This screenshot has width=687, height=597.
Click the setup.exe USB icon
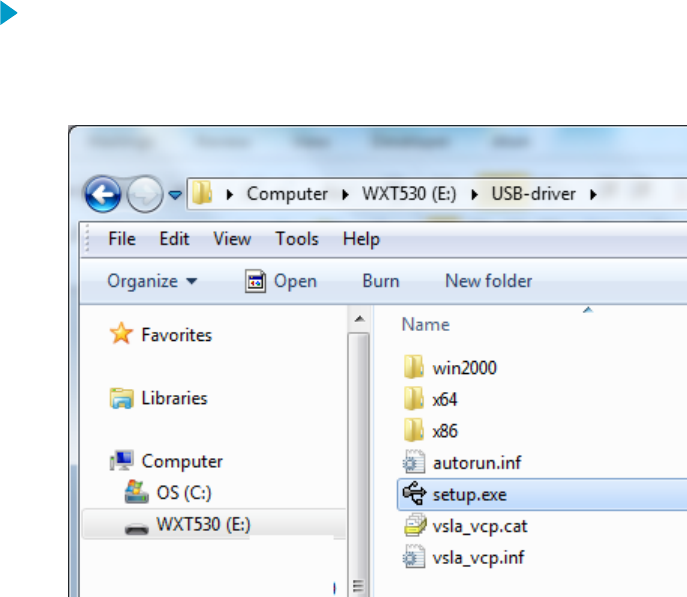click(x=414, y=494)
